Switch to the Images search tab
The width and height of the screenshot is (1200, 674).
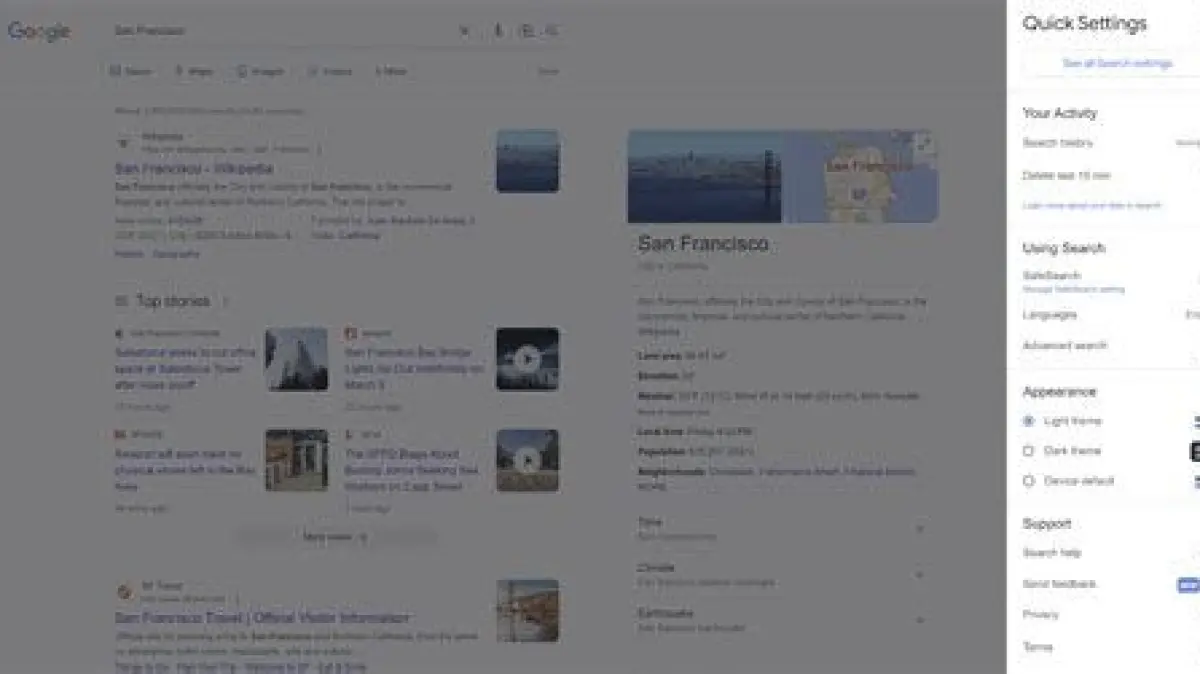(260, 72)
